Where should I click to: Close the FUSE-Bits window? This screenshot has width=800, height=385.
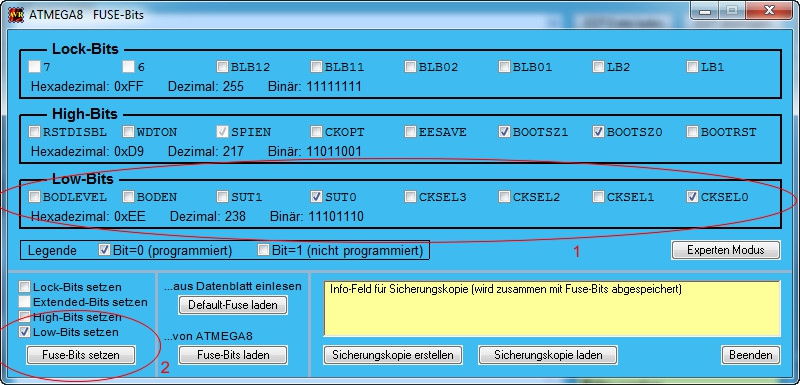point(768,11)
